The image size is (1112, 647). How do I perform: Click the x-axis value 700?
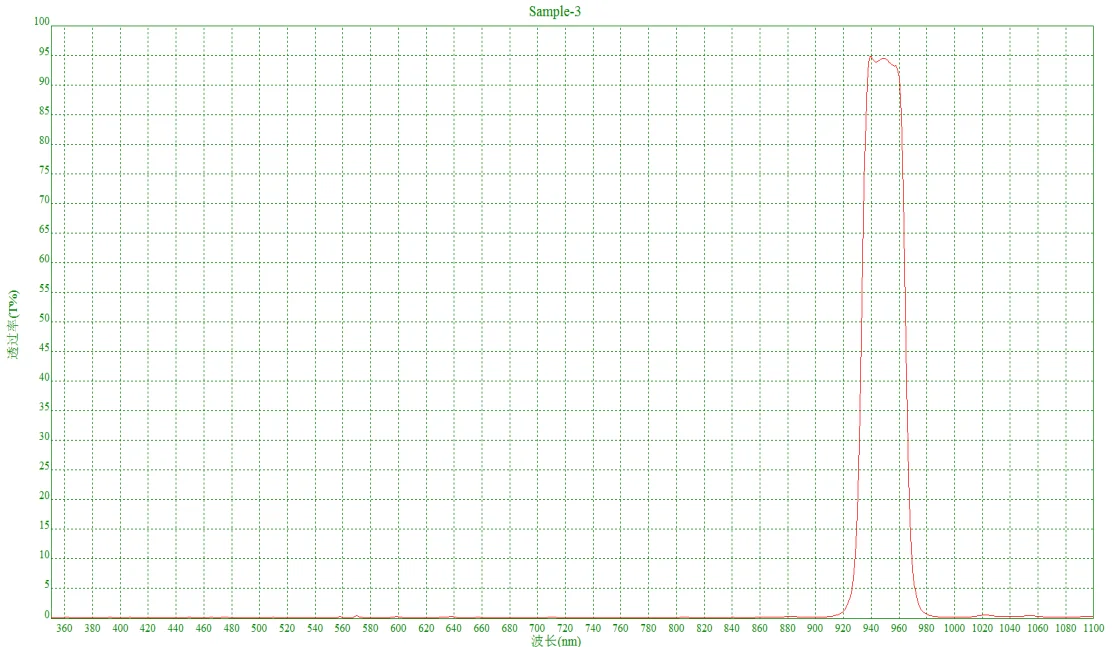click(537, 628)
